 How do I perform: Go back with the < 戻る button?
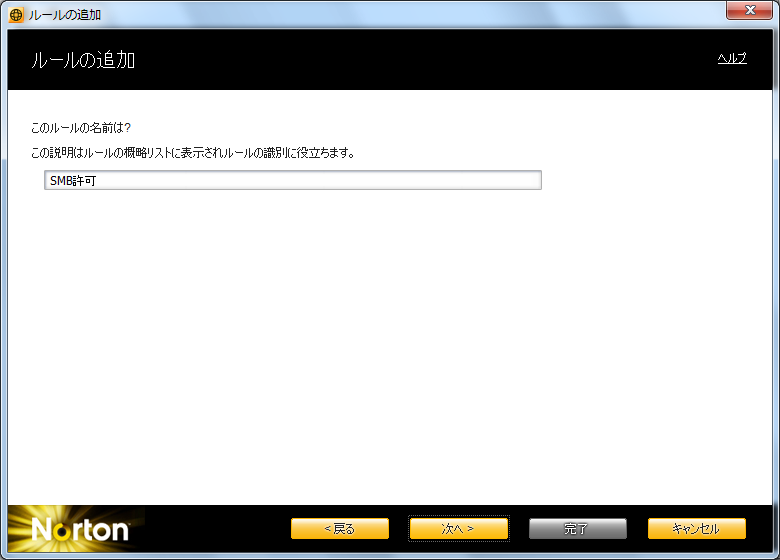(339, 528)
